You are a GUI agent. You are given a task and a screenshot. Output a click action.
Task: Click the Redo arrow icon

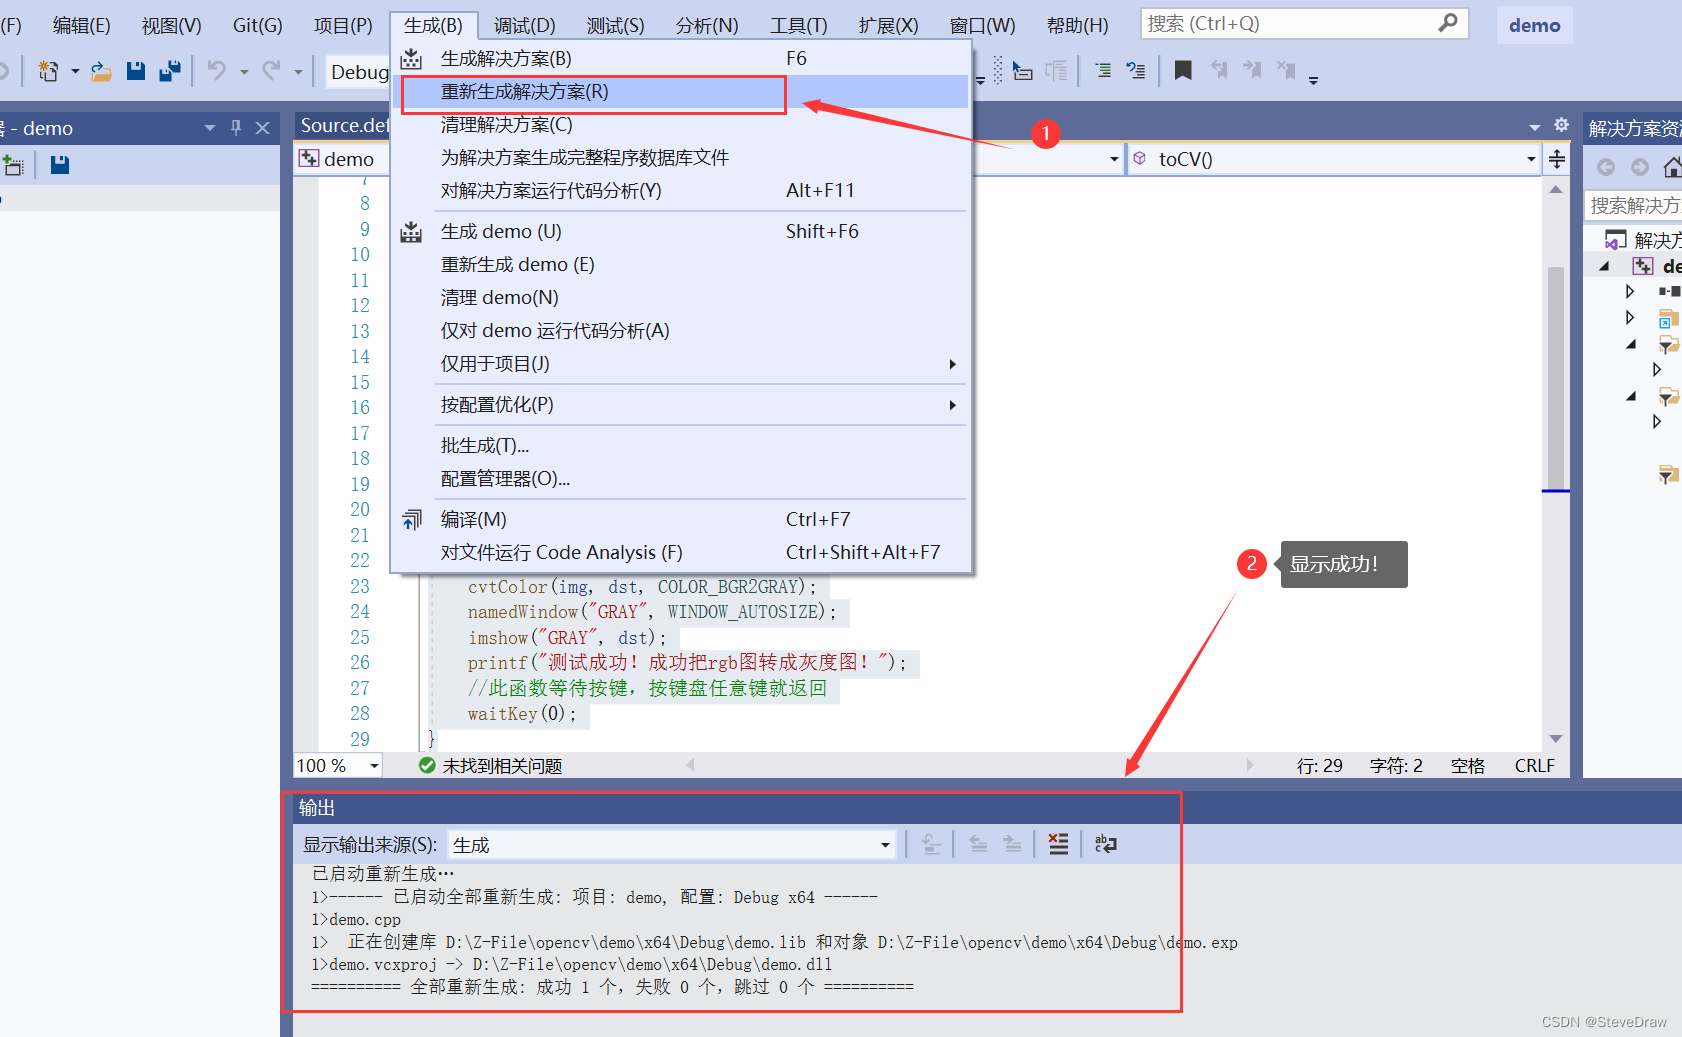coord(271,71)
